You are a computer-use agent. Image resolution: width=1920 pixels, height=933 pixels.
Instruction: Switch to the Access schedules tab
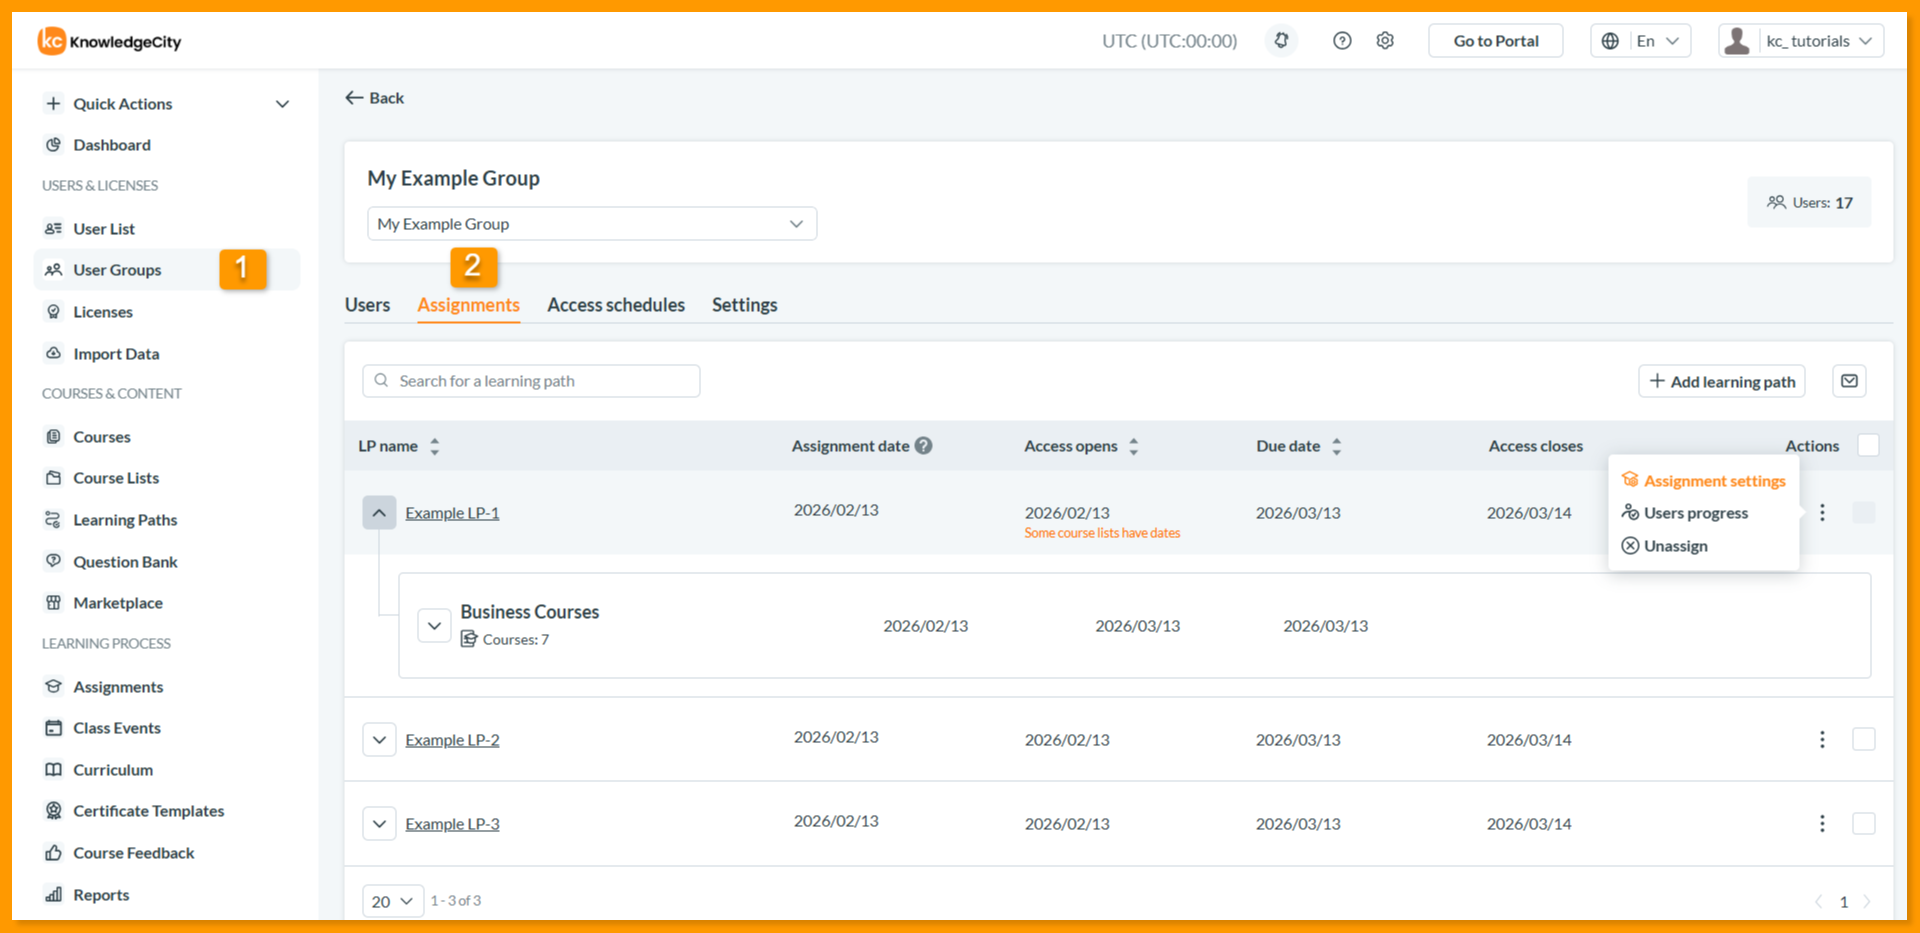[x=616, y=305]
